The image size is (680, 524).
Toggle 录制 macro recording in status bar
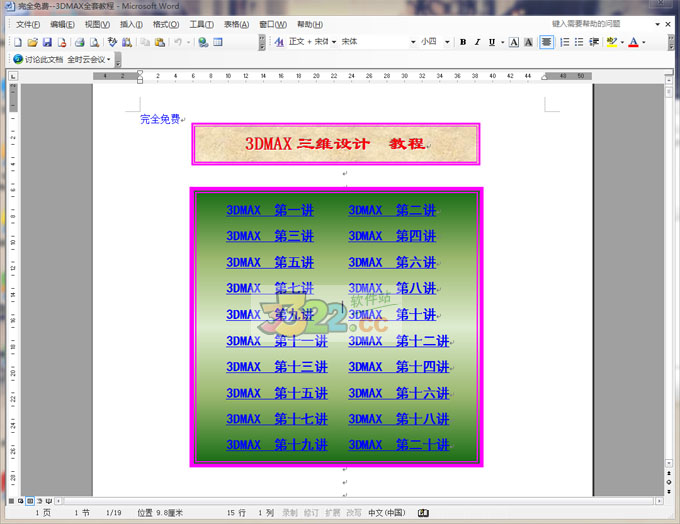tap(290, 513)
